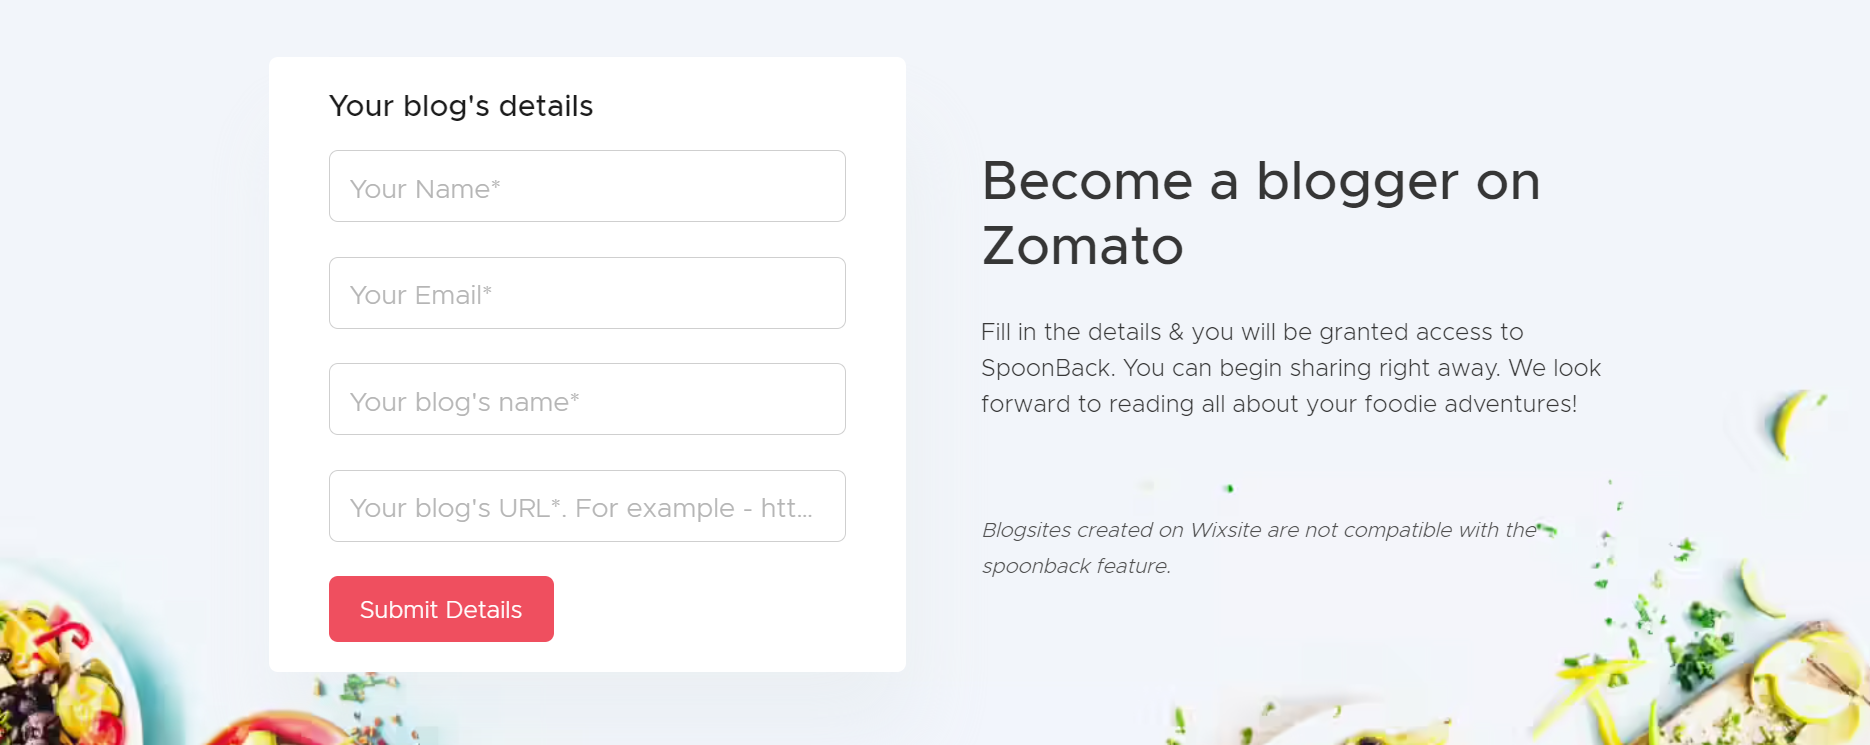Click the blog's URL input field

tap(587, 506)
